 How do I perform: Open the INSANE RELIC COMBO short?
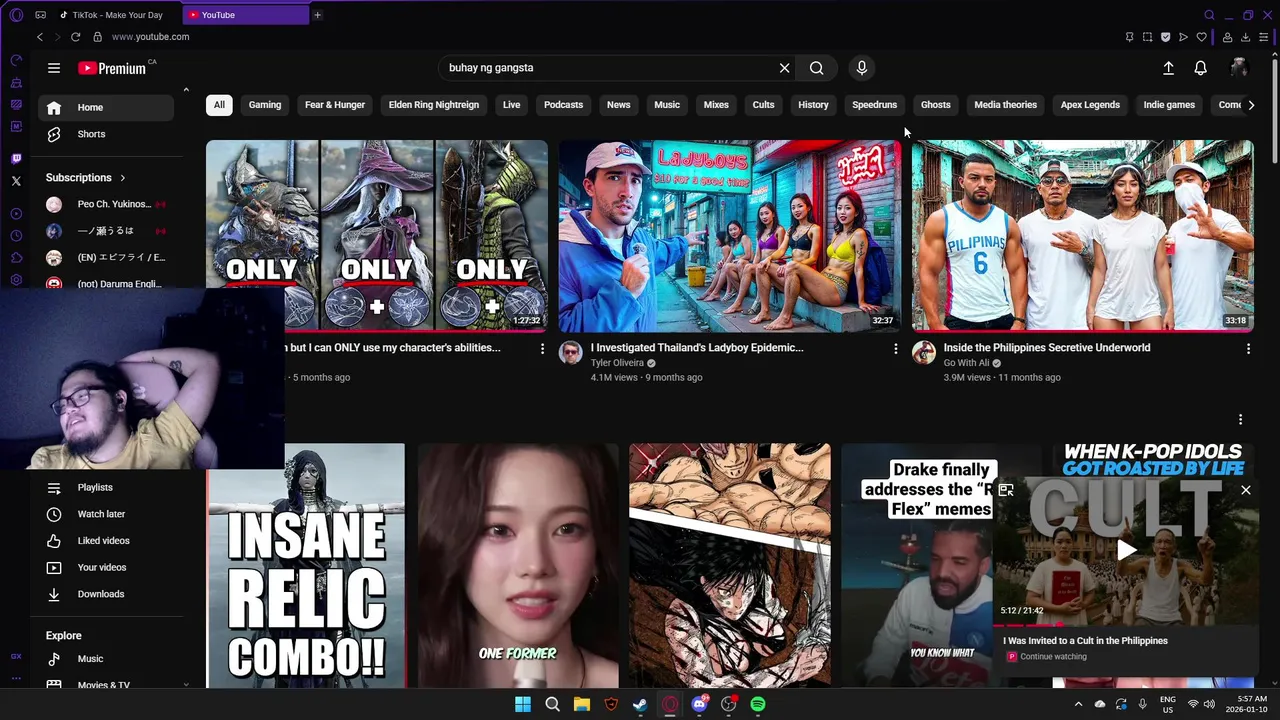(306, 566)
